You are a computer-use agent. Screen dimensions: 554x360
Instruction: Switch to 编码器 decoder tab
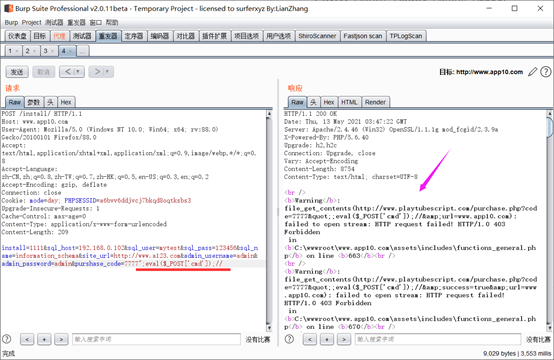pyautogui.click(x=160, y=36)
